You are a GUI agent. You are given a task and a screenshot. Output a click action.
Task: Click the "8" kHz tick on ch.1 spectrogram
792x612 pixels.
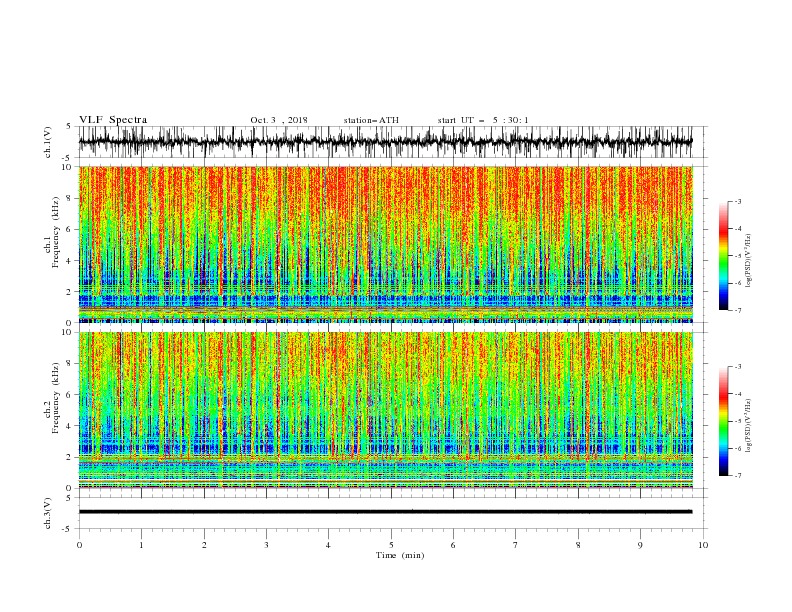click(69, 198)
